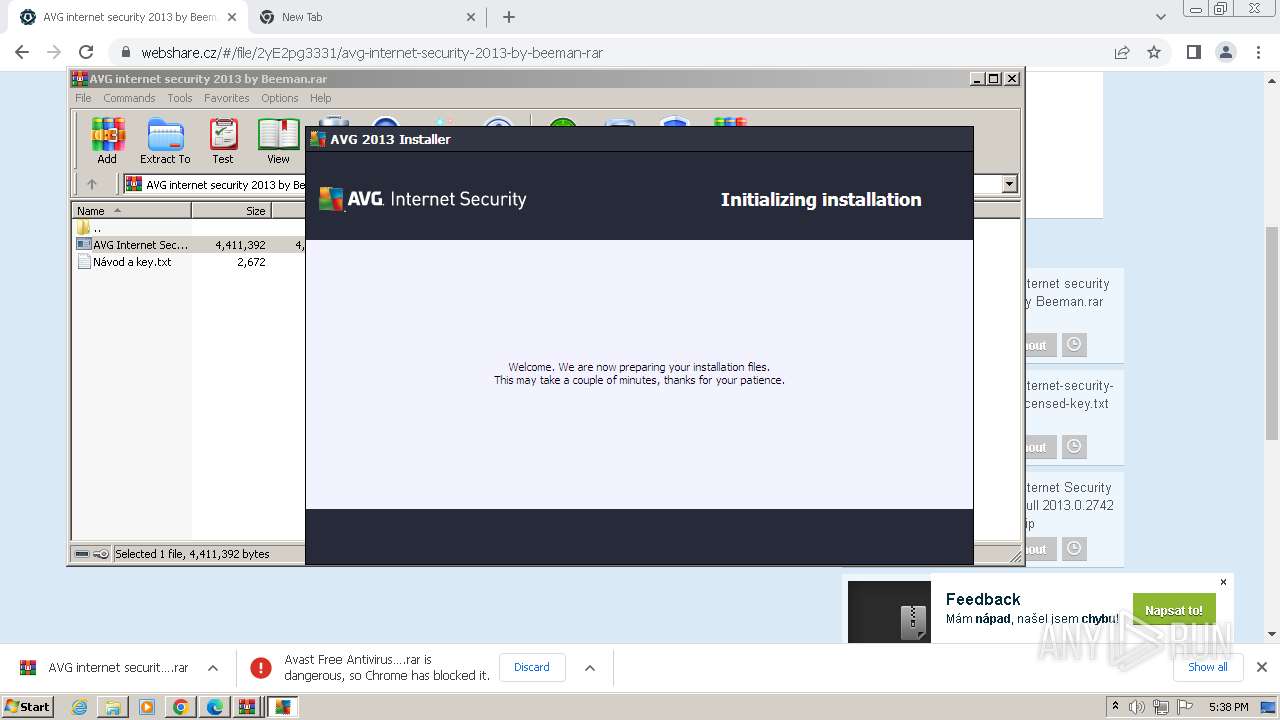The height and width of the screenshot is (720, 1280).
Task: Sort WinRAR file list by Name column
Action: 131,210
